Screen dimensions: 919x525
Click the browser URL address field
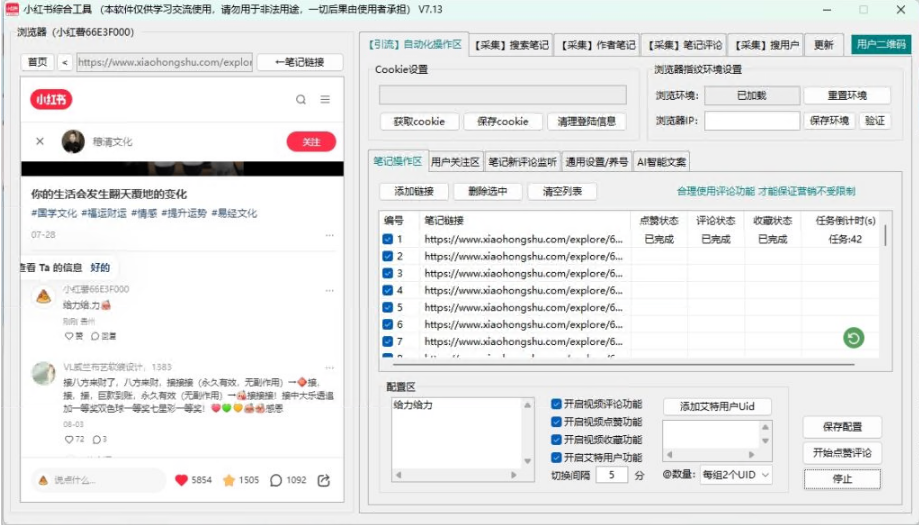[x=165, y=62]
